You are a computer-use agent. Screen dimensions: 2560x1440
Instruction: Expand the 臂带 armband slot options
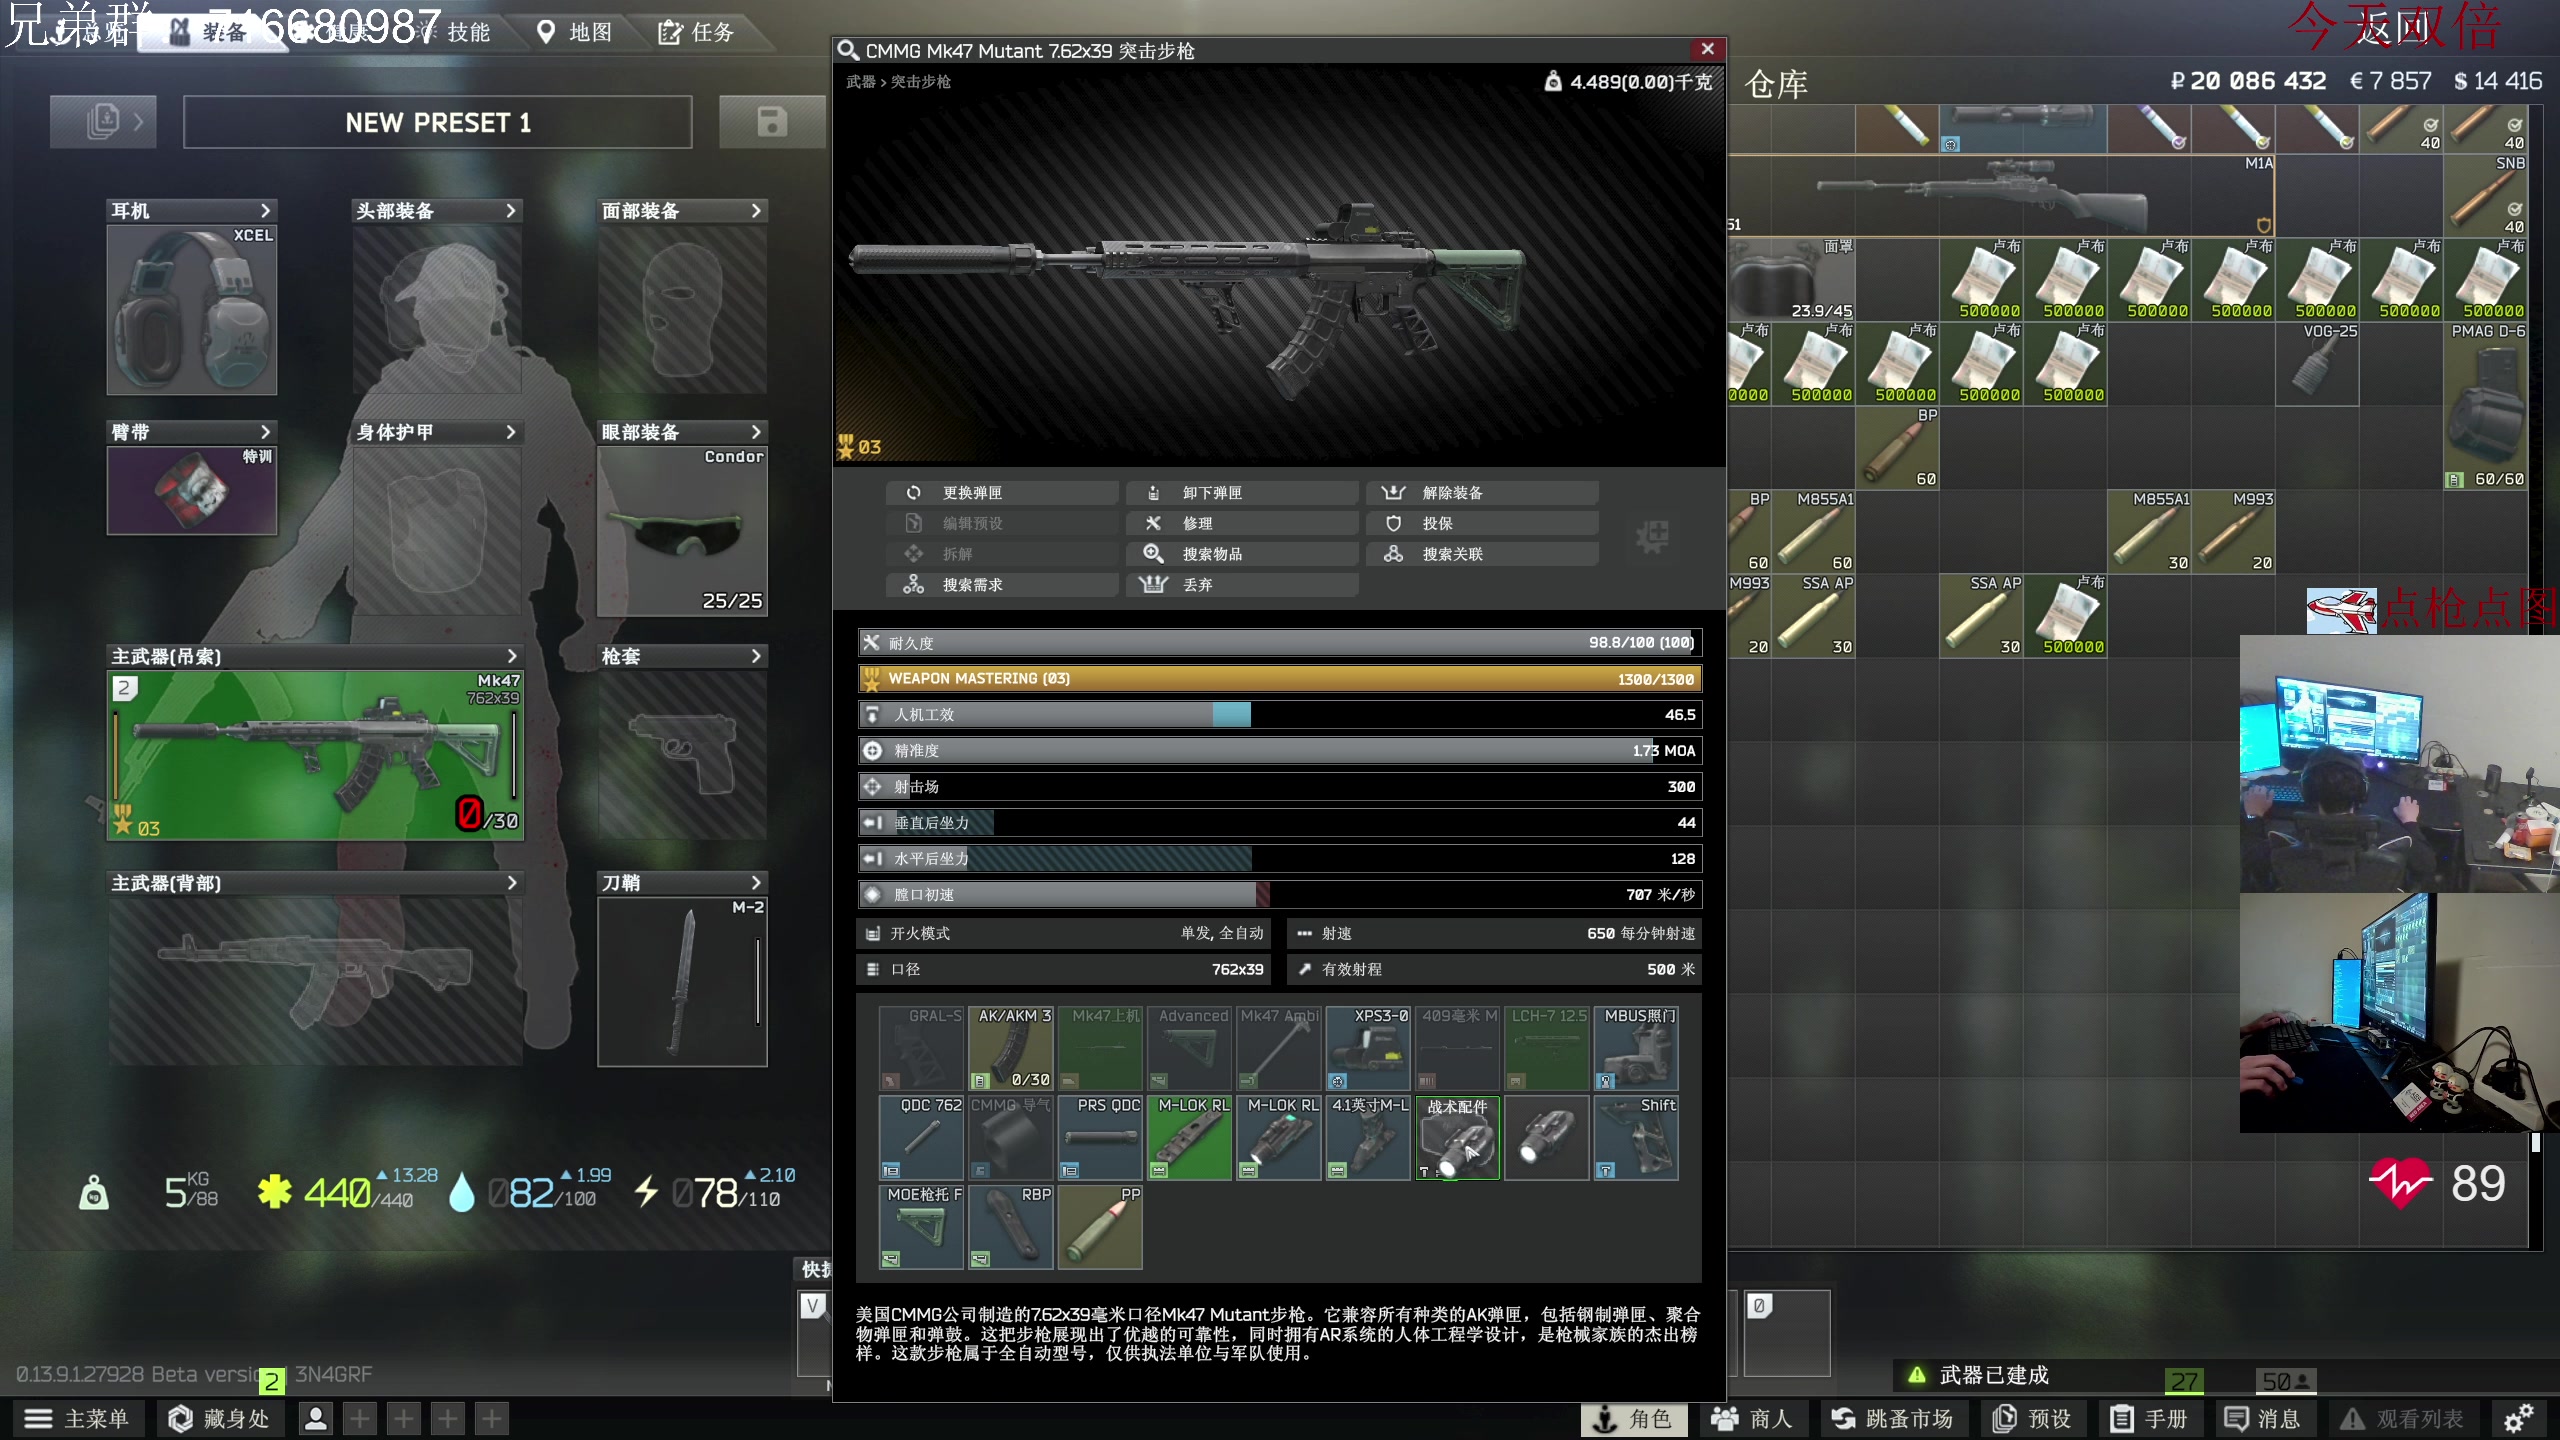click(x=265, y=432)
